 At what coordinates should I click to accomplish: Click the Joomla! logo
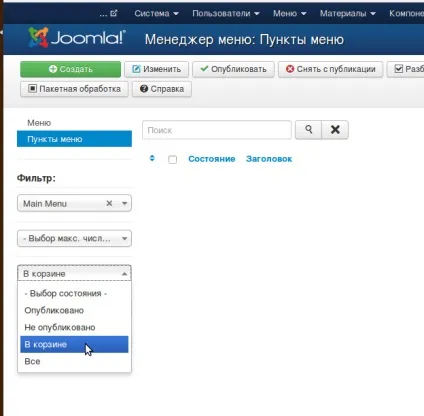77,37
